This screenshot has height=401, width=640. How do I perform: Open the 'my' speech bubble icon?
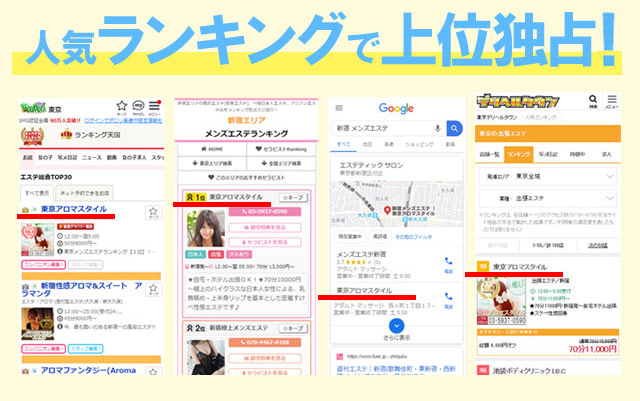pos(138,106)
